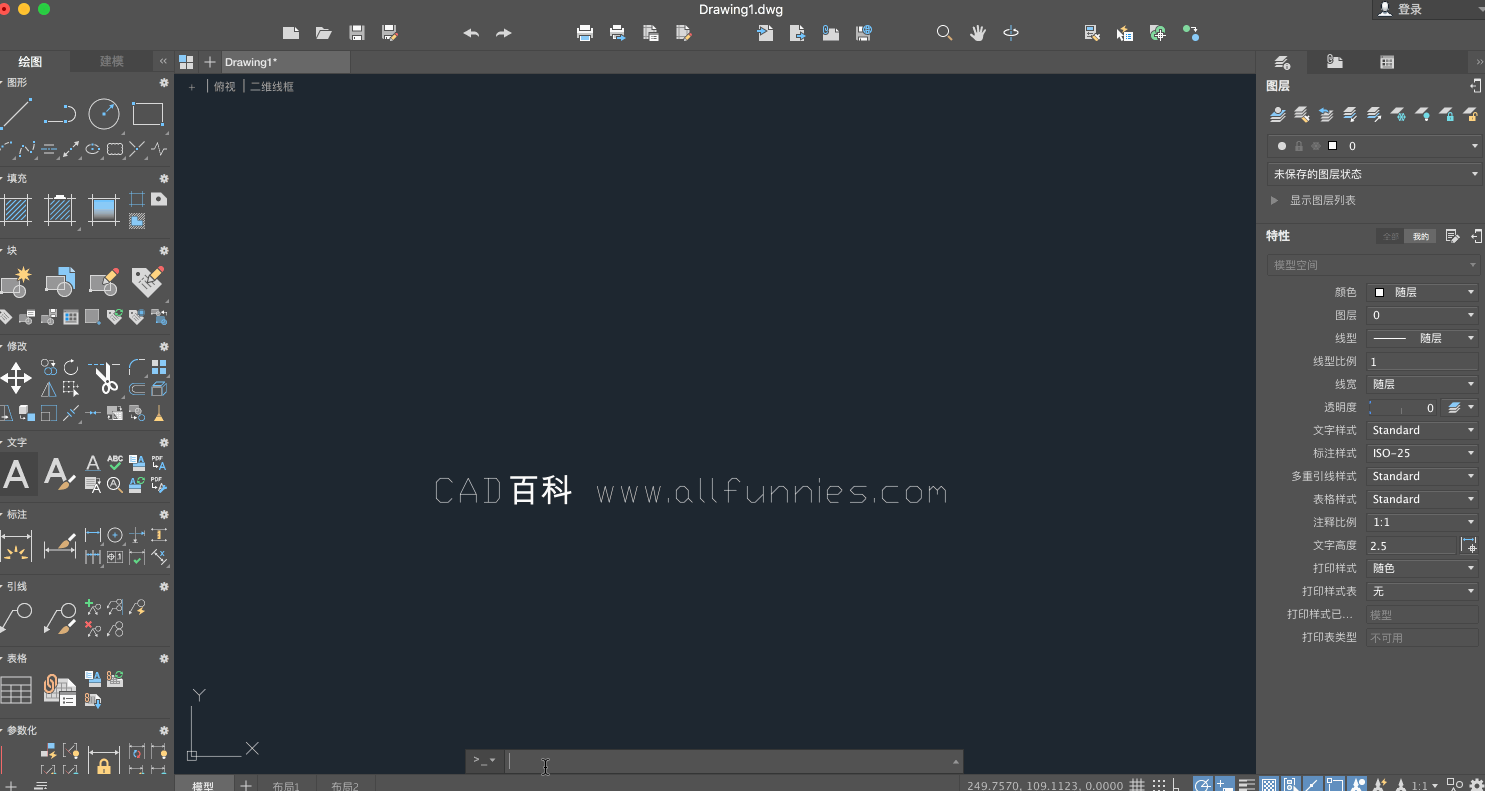
Task: Select the Table tool
Action: pyautogui.click(x=16, y=690)
